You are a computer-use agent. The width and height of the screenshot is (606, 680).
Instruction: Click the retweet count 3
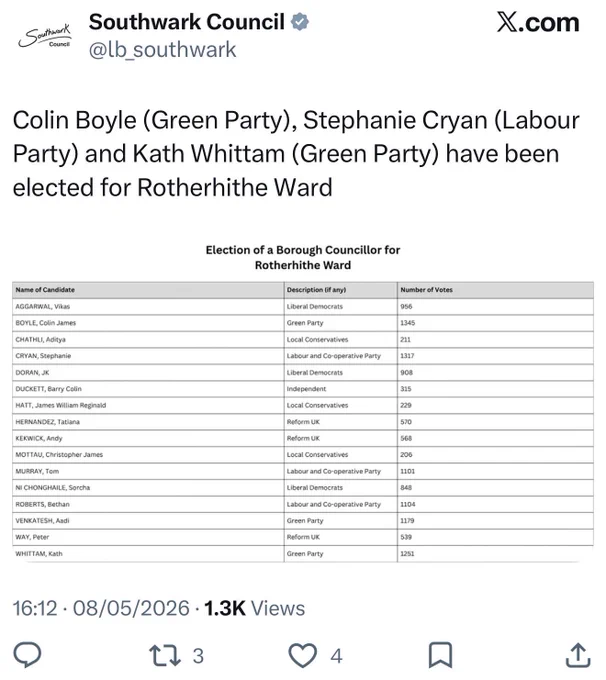(198, 656)
